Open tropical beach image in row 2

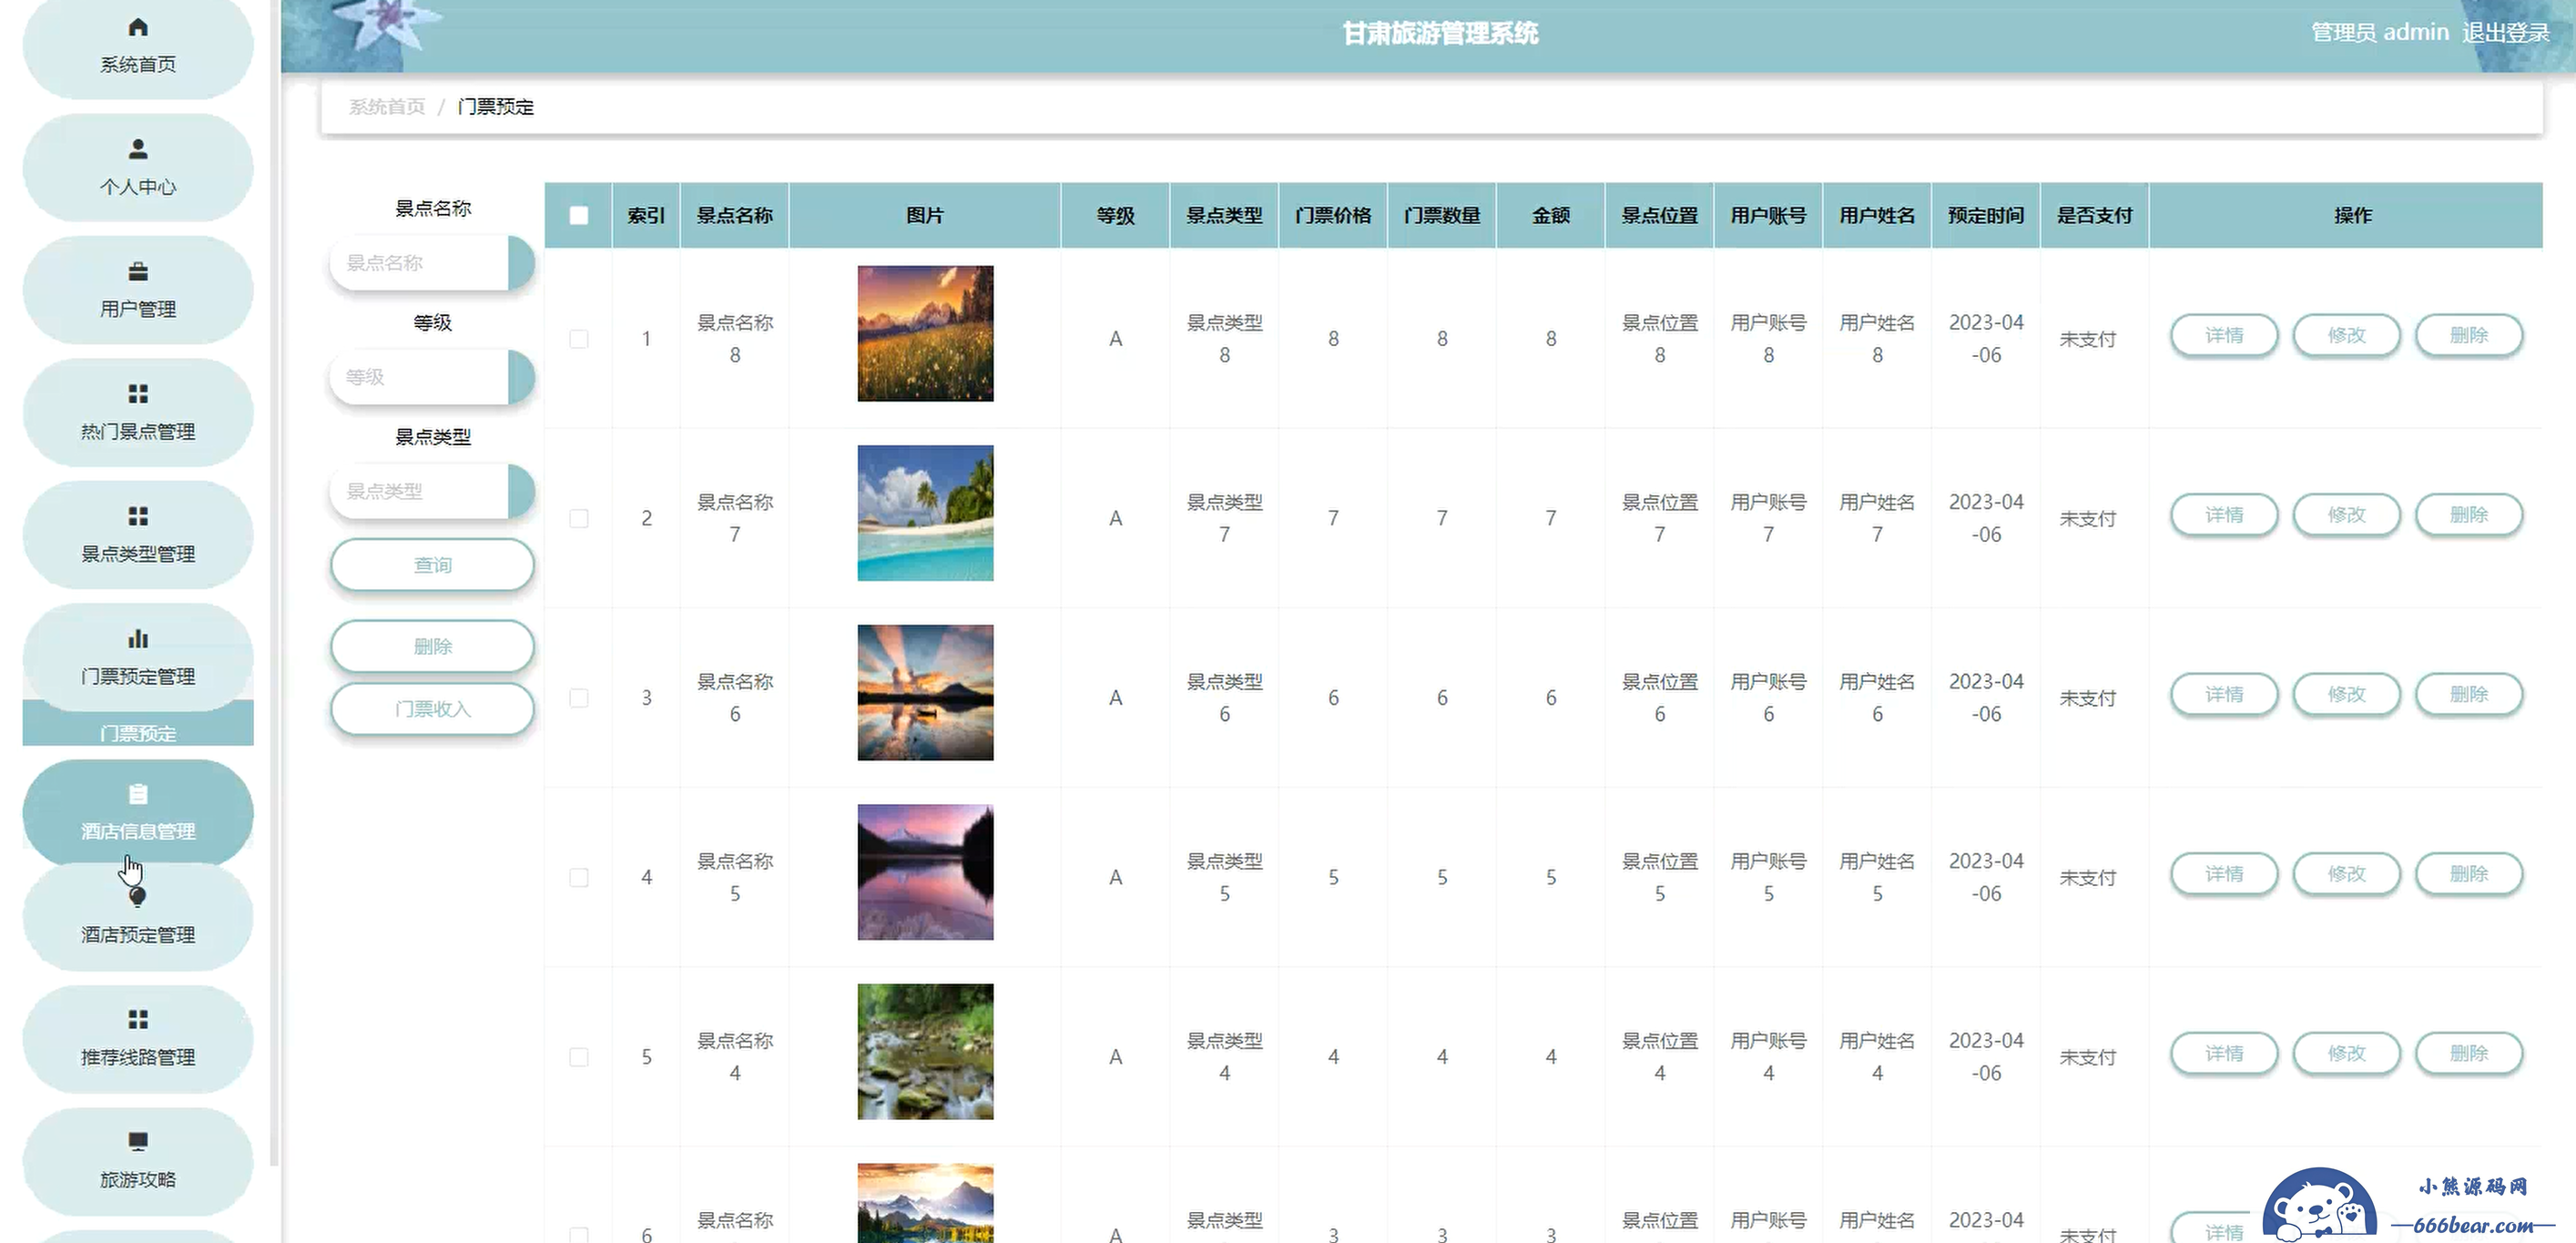[925, 513]
